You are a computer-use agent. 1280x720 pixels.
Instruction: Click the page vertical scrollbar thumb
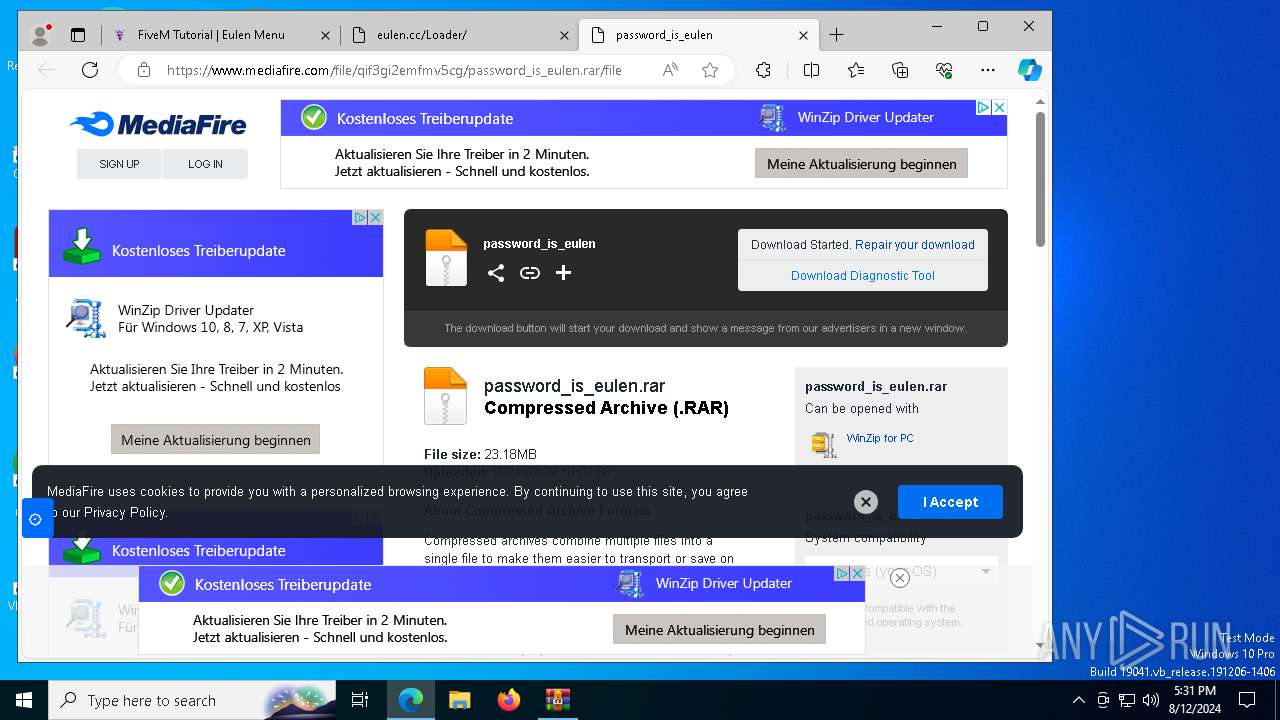1040,180
